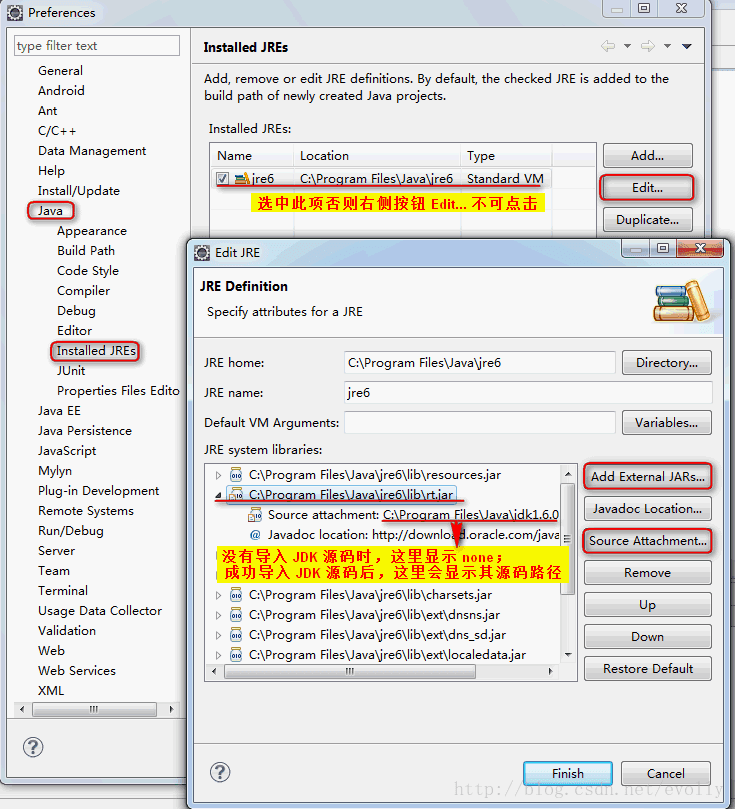This screenshot has height=809, width=735.
Task: Select the Java category in tree
Action: (x=50, y=211)
